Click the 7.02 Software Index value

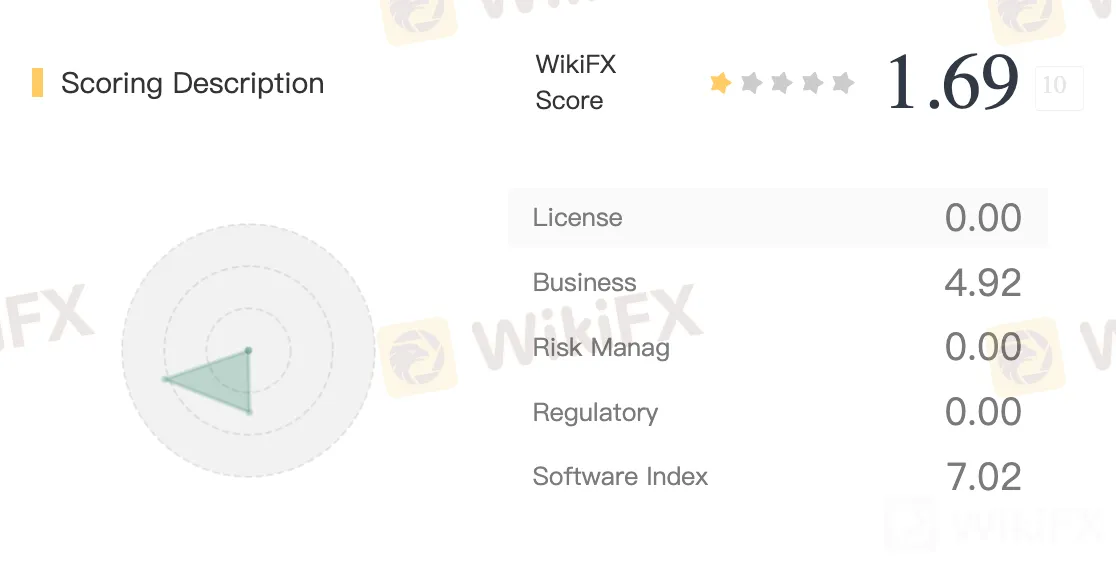984,477
